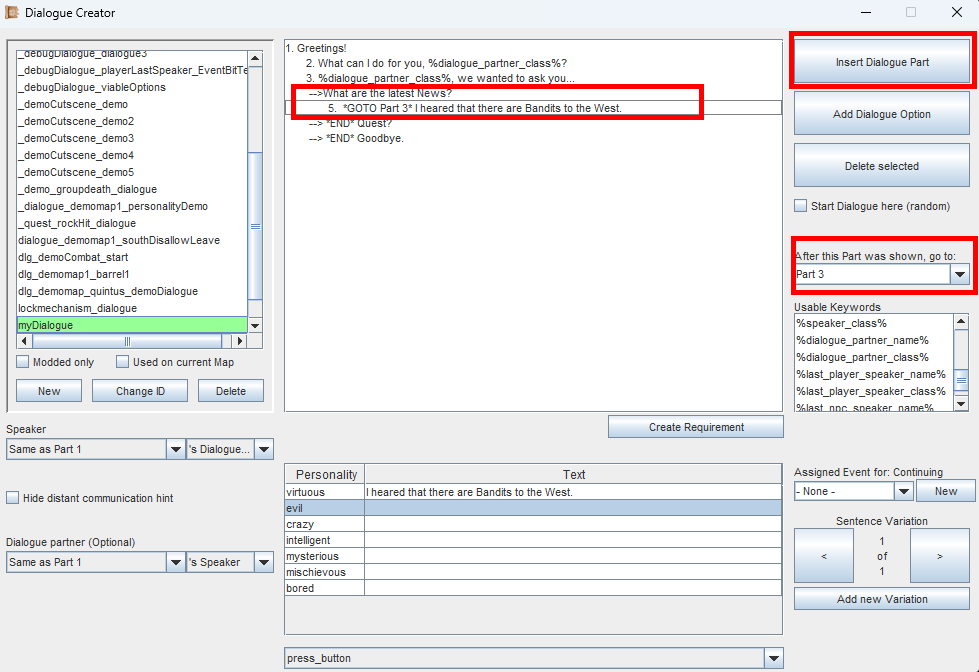Check Used on current Map option

(123, 362)
